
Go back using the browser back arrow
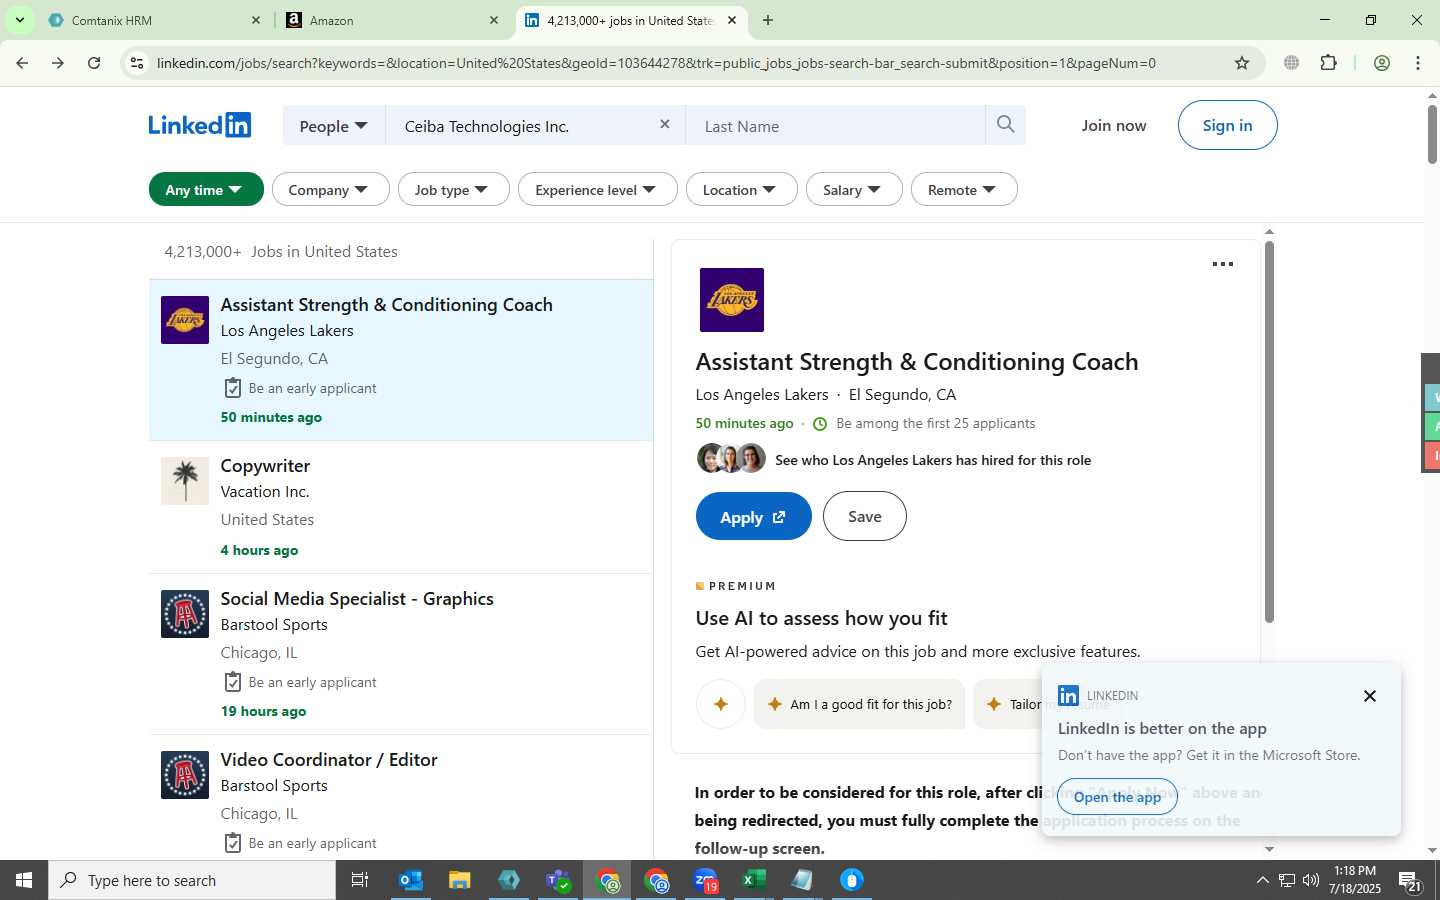(22, 63)
